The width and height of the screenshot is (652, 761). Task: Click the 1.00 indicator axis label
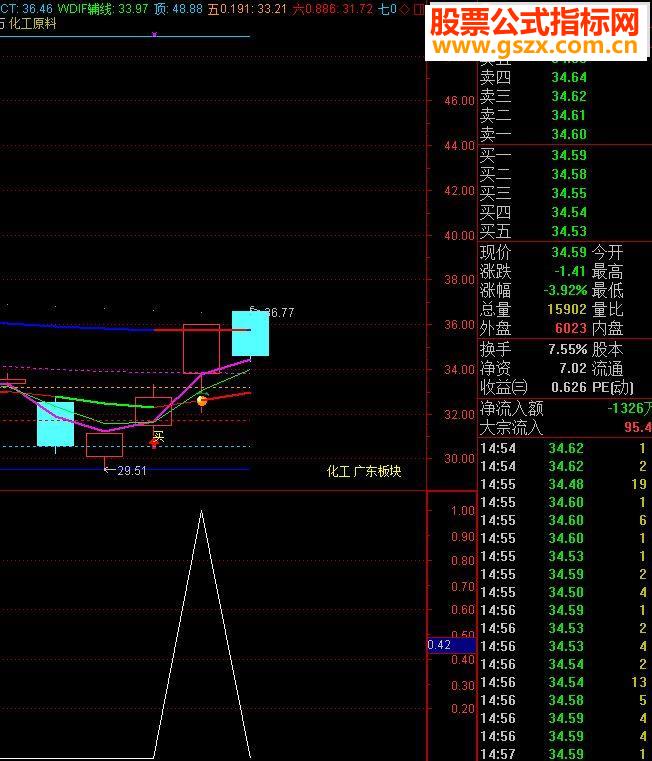click(463, 511)
